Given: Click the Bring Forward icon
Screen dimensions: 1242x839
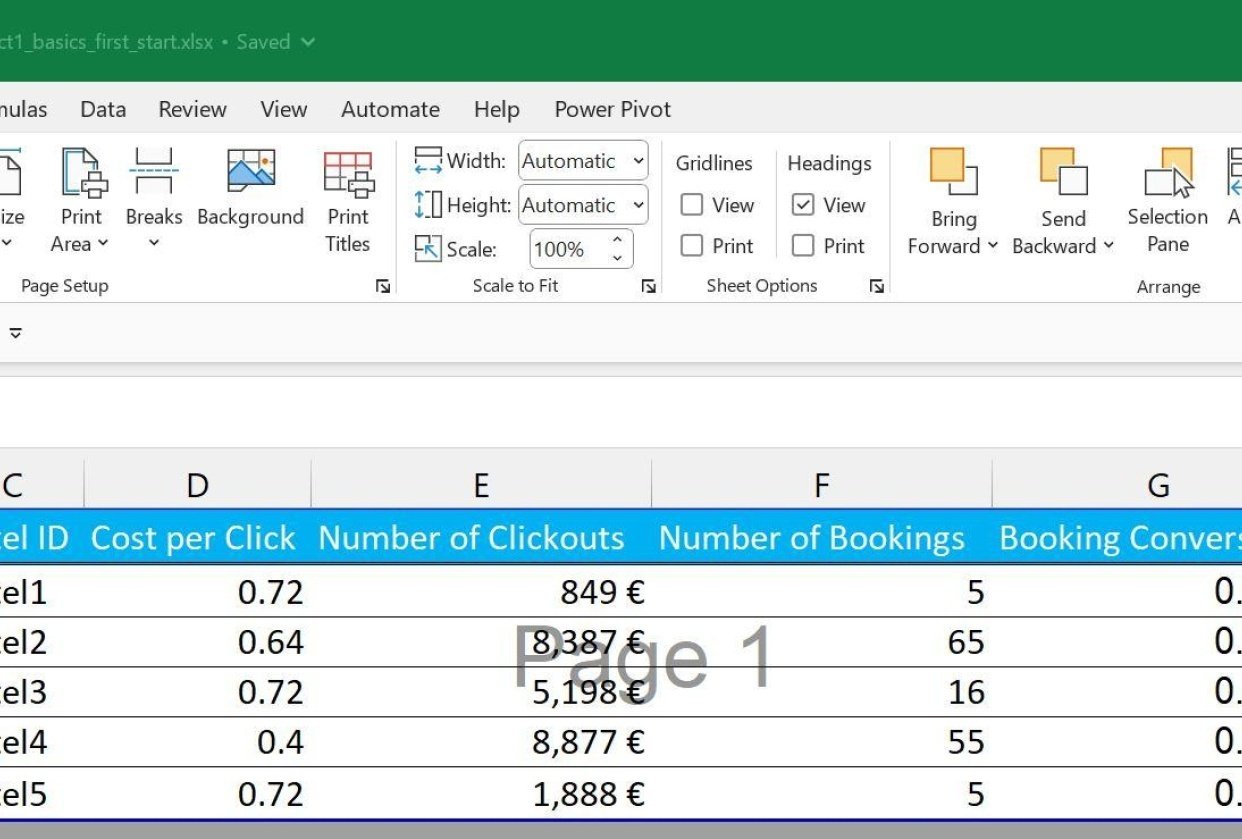Looking at the screenshot, I should point(952,172).
